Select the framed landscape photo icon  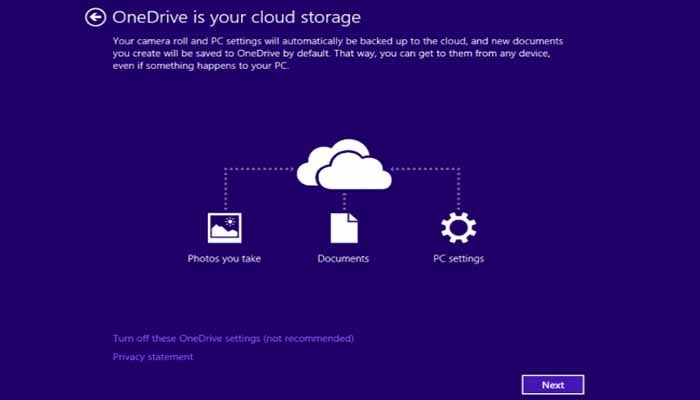pyautogui.click(x=225, y=228)
